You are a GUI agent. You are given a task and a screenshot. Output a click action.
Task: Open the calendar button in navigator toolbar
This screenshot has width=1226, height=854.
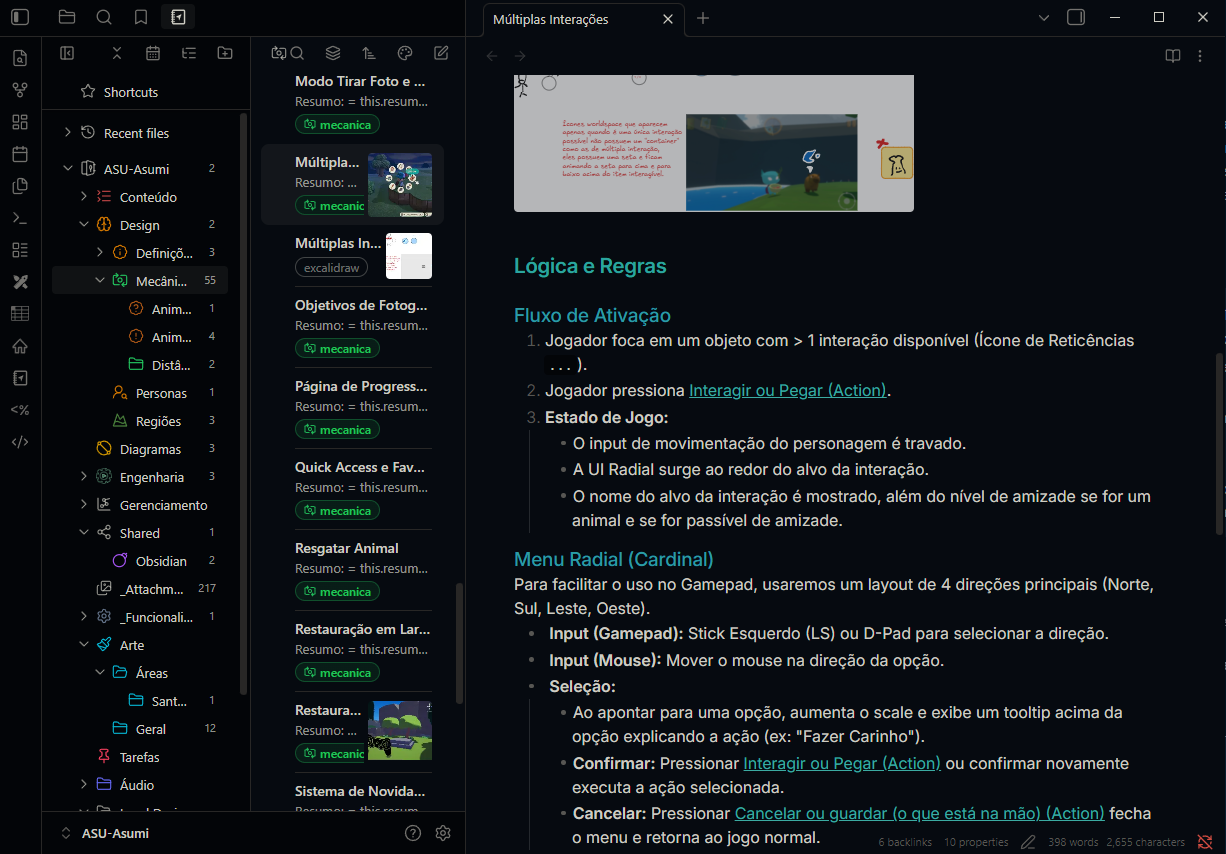pos(153,53)
